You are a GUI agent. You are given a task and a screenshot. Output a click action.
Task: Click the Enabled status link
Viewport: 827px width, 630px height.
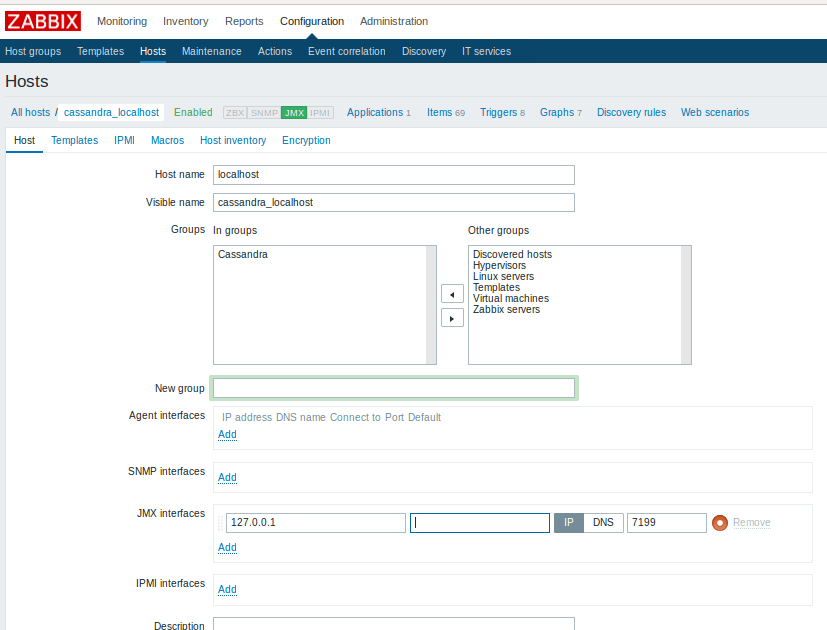coord(193,113)
